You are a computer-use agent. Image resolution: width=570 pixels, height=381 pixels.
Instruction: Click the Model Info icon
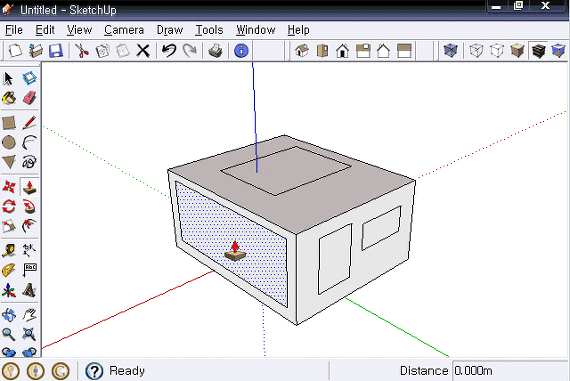coord(241,51)
